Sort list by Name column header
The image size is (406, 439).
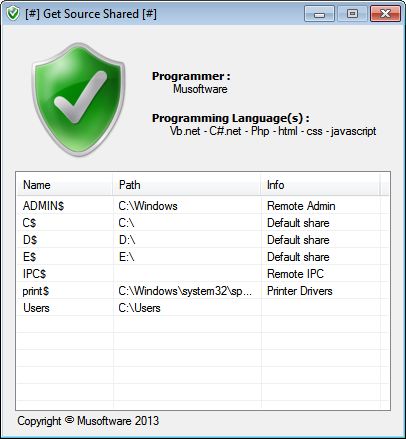(x=65, y=185)
